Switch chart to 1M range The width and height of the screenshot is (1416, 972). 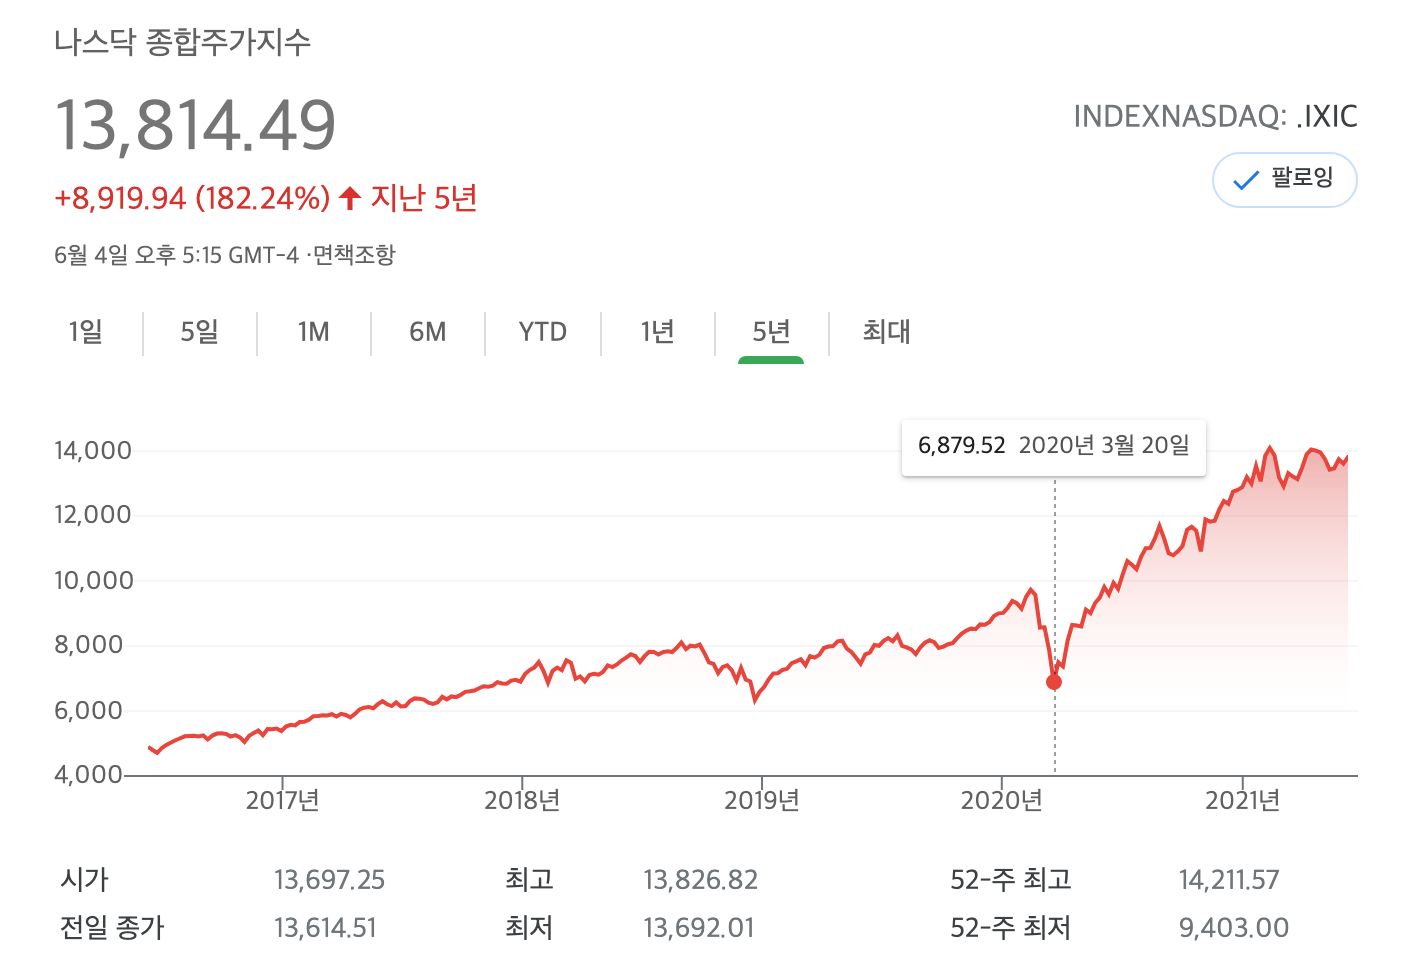point(313,332)
